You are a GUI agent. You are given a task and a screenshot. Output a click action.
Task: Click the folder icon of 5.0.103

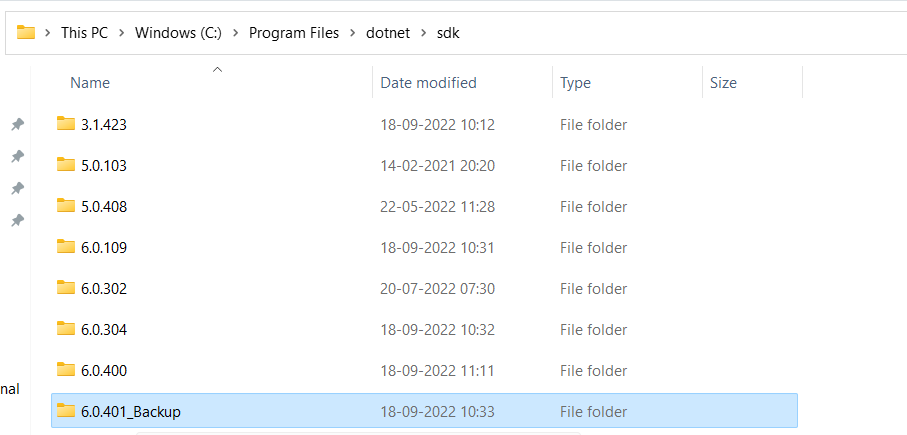66,165
